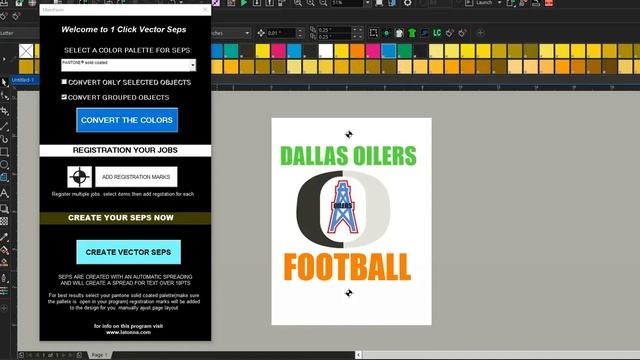Open the zoom level dropdown
Image resolution: width=640 pixels, height=360 pixels.
[367, 3]
